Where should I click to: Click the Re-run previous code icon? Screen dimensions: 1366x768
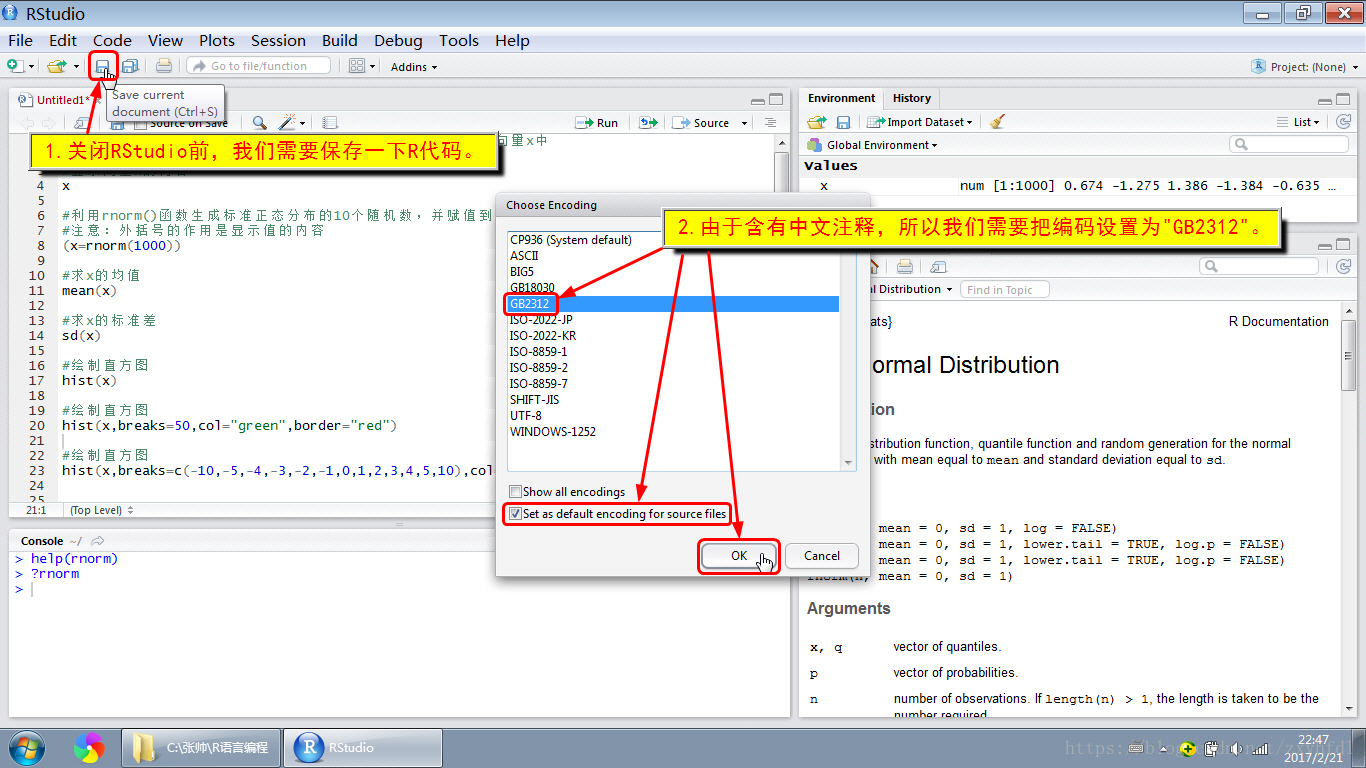649,123
